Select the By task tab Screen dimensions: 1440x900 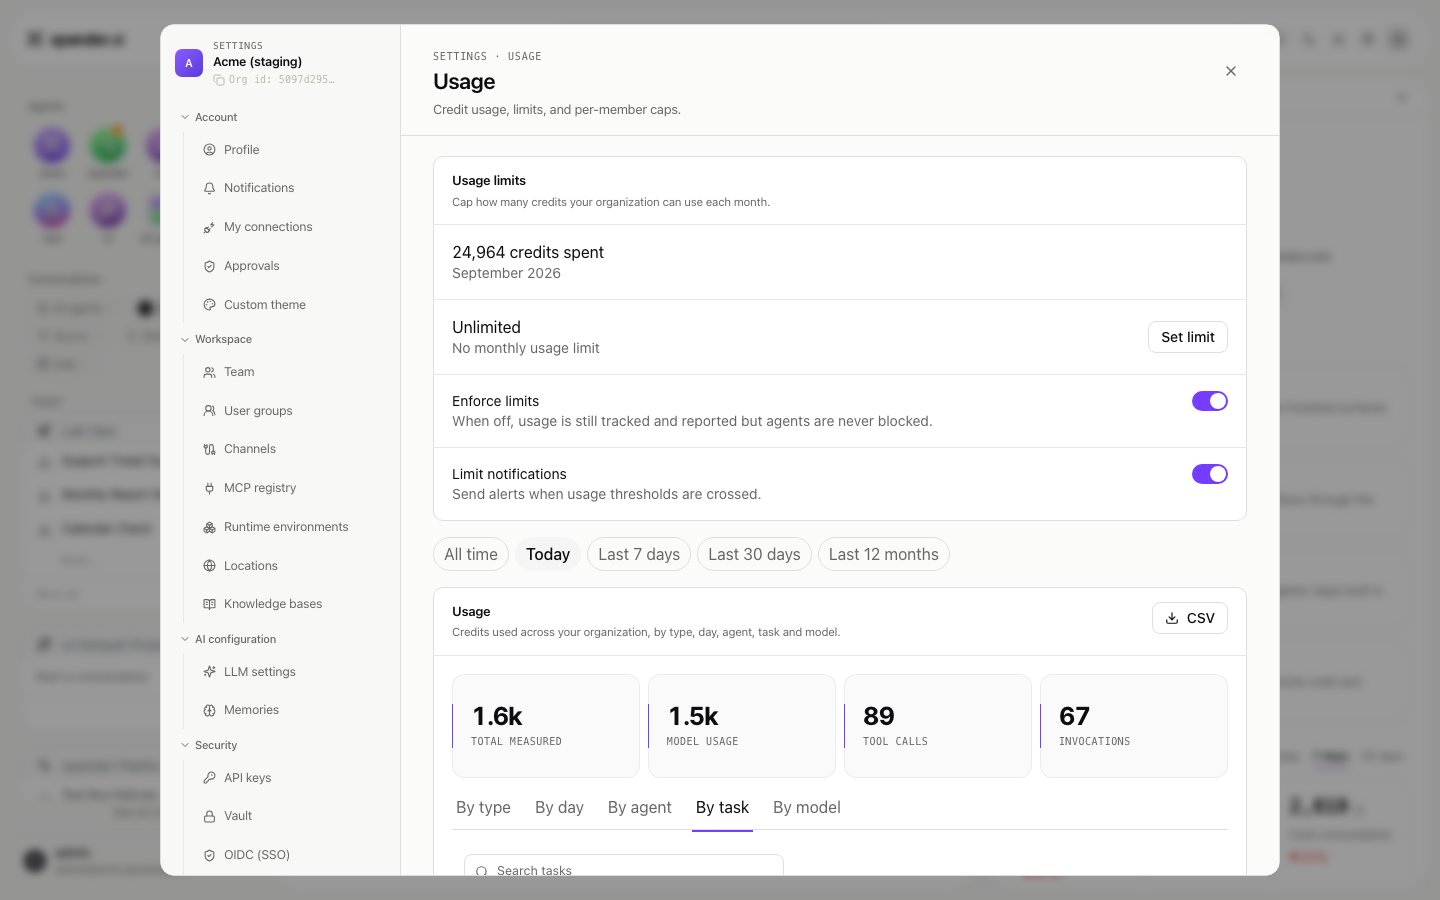pos(722,808)
